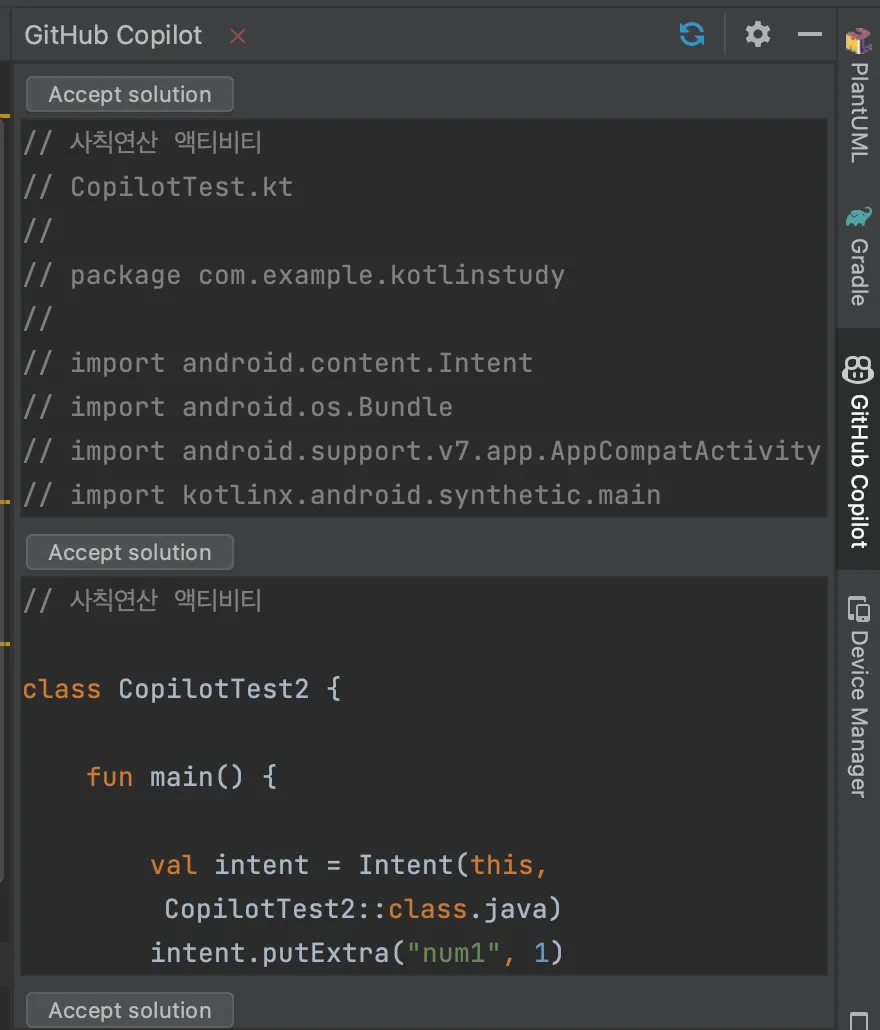The height and width of the screenshot is (1030, 880).
Task: Close the GitHub Copilot tab with red X
Action: 238,35
